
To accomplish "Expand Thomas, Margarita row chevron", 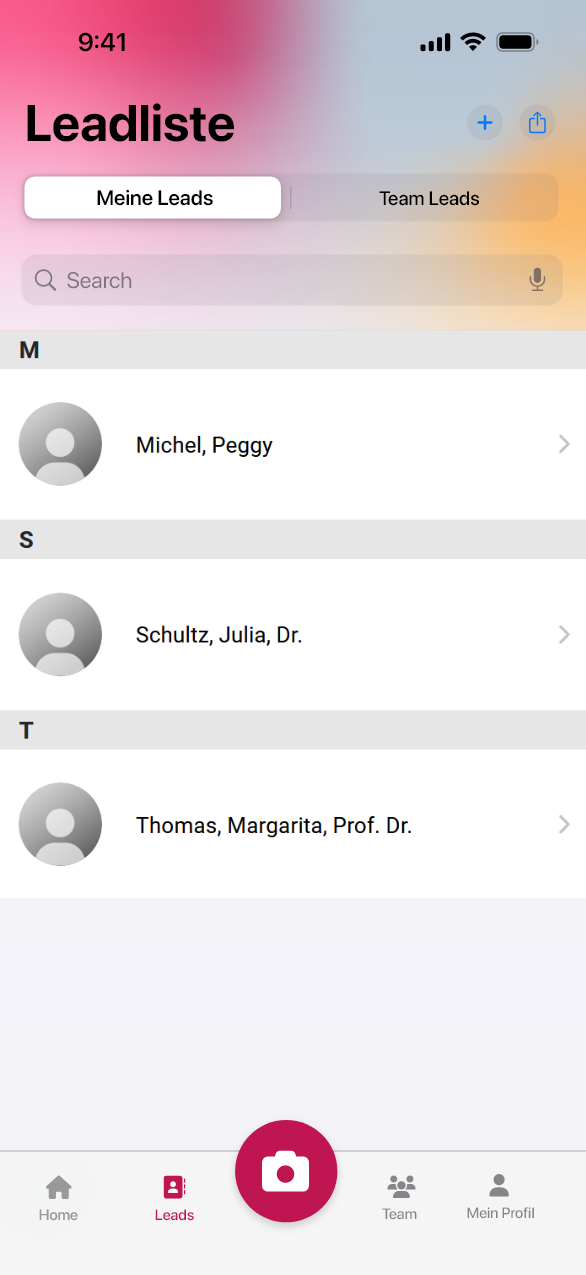I will pyautogui.click(x=564, y=824).
